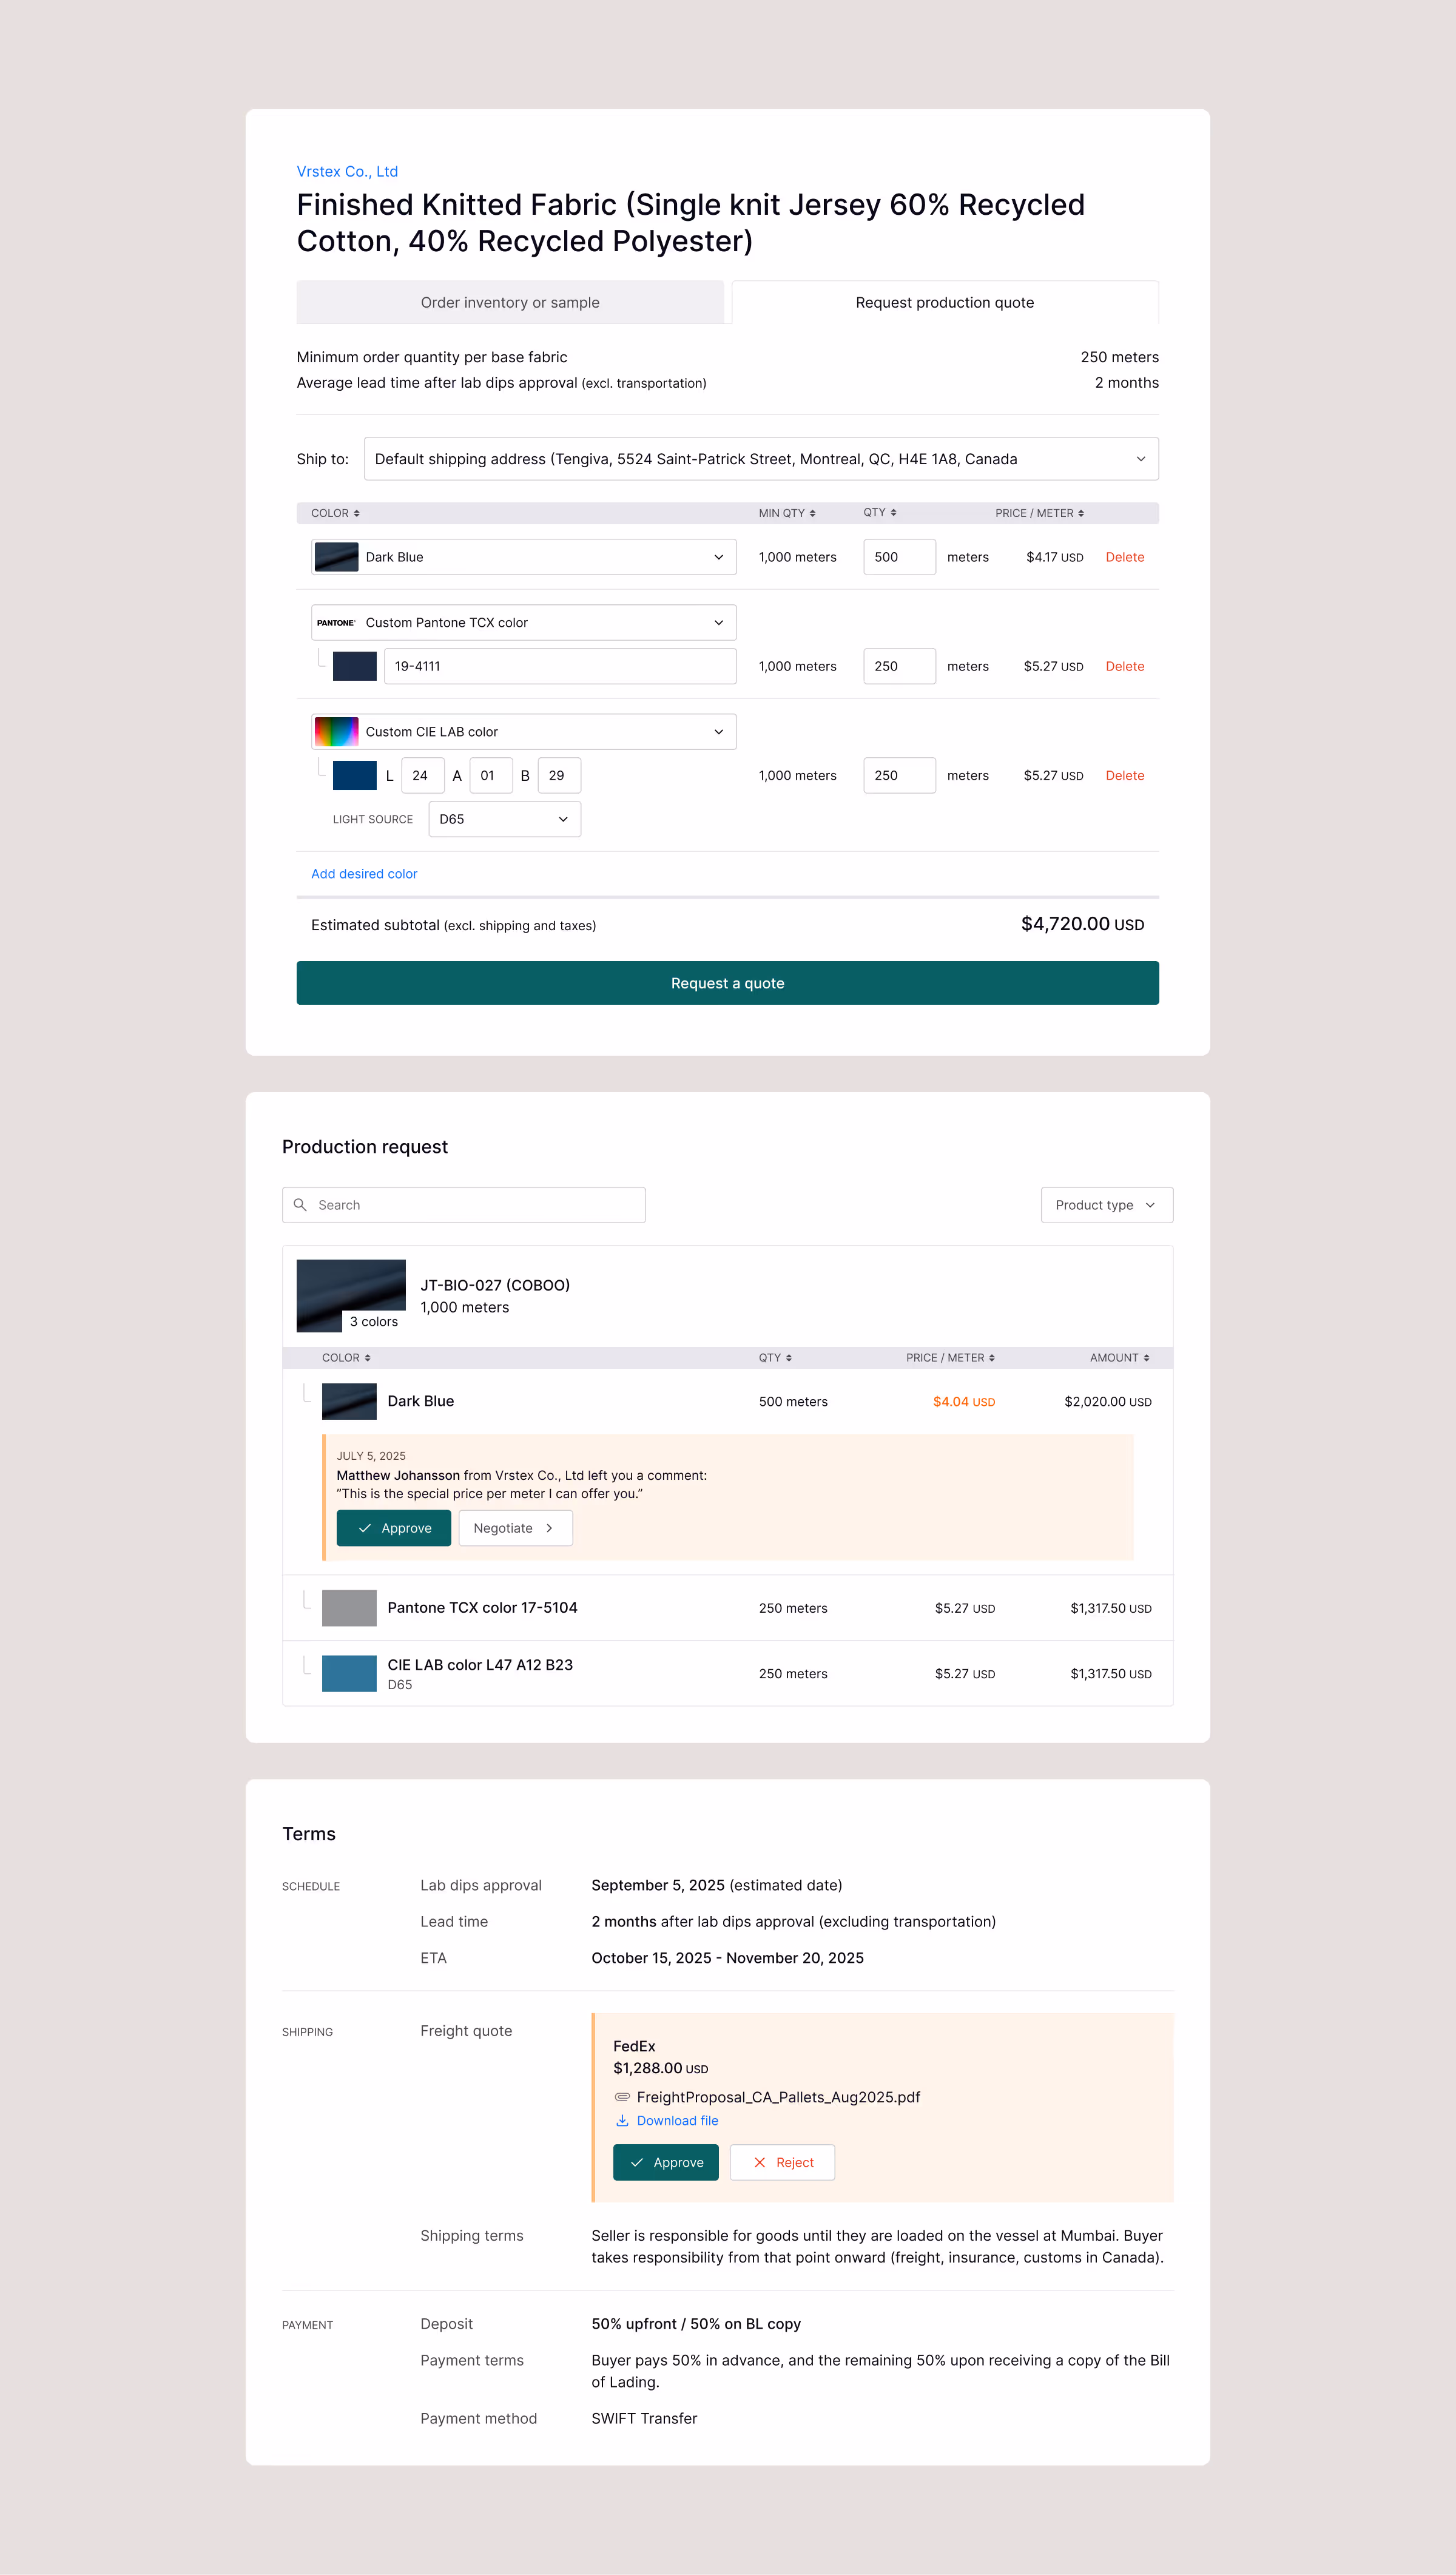
Task: Click Negotiate on Dark Blue price comment
Action: tap(515, 1528)
